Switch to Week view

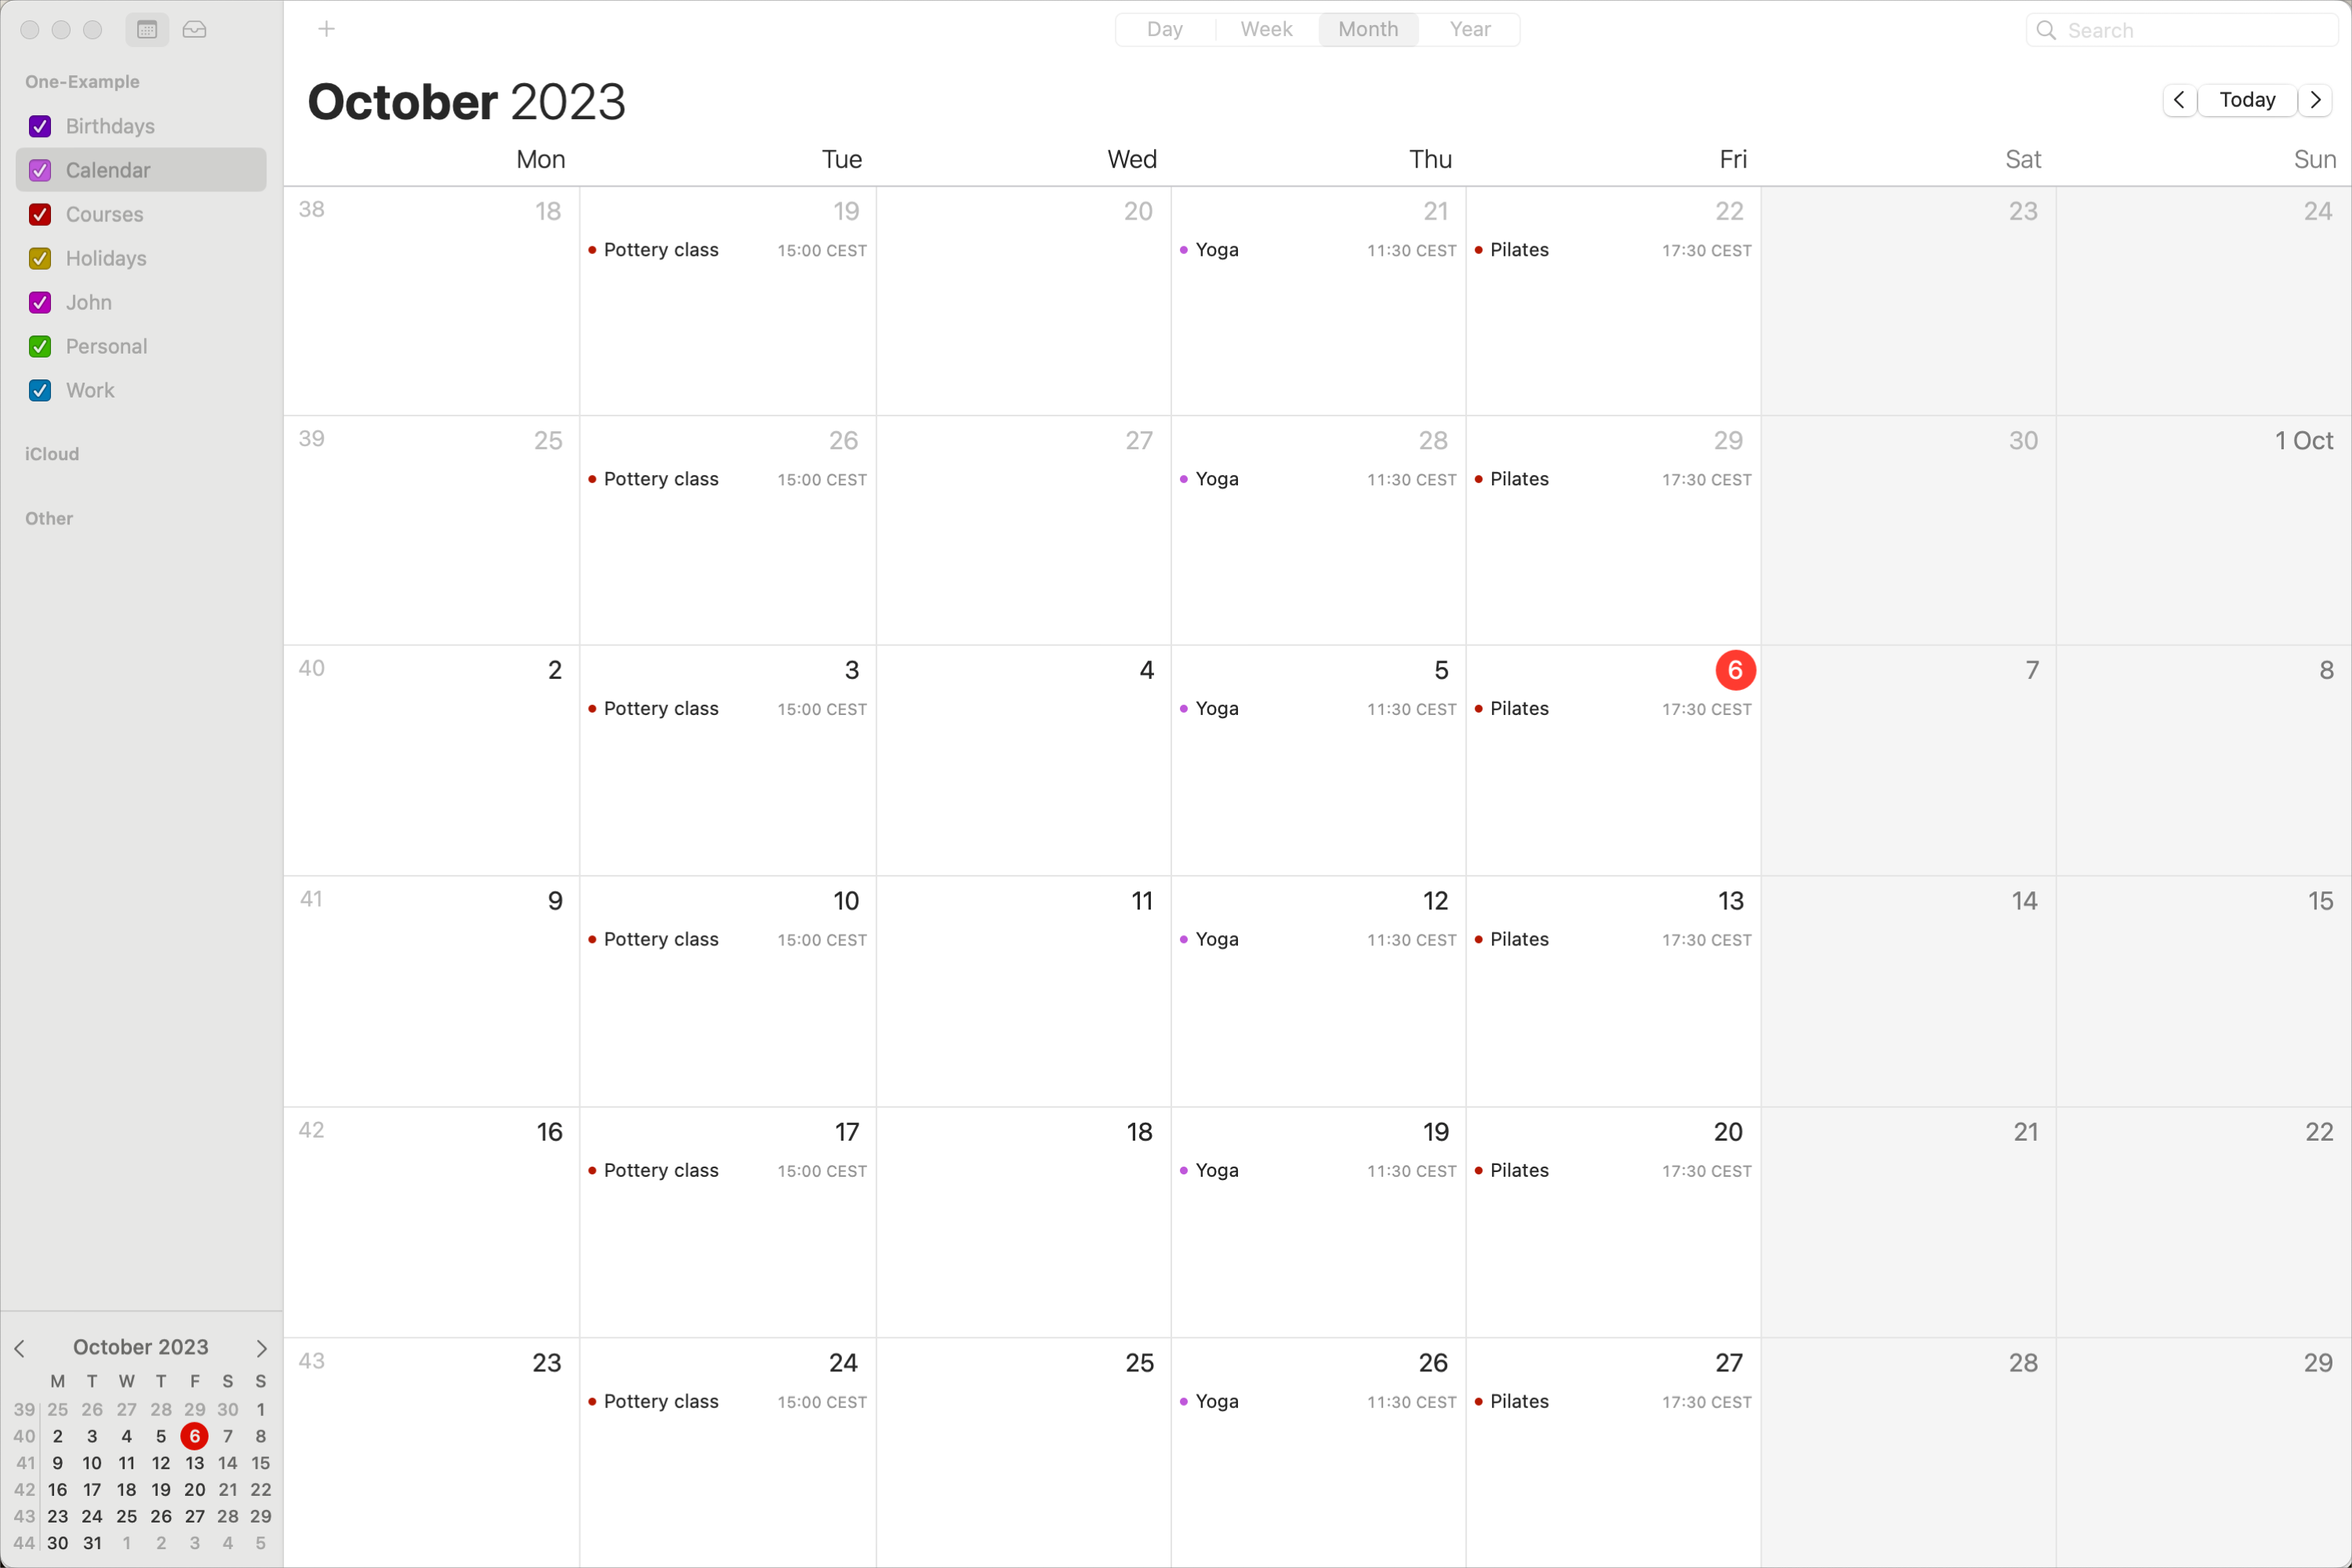click(1264, 28)
